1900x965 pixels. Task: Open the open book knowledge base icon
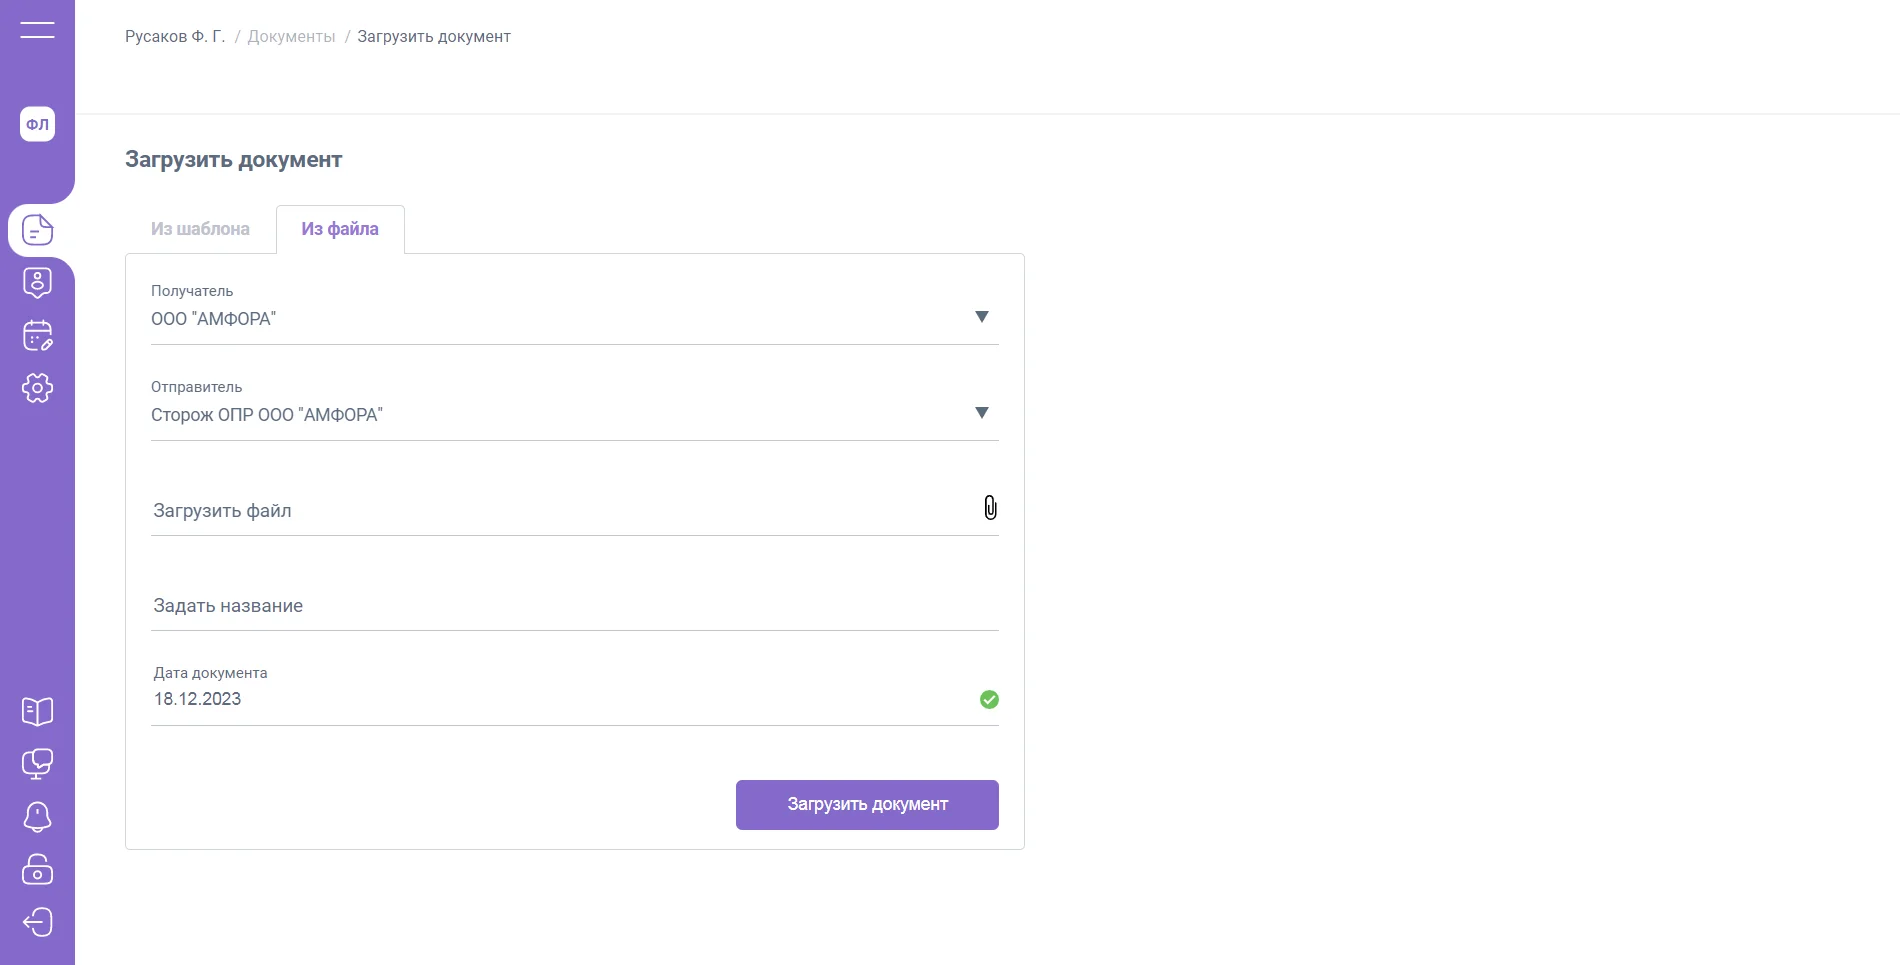[x=37, y=712]
